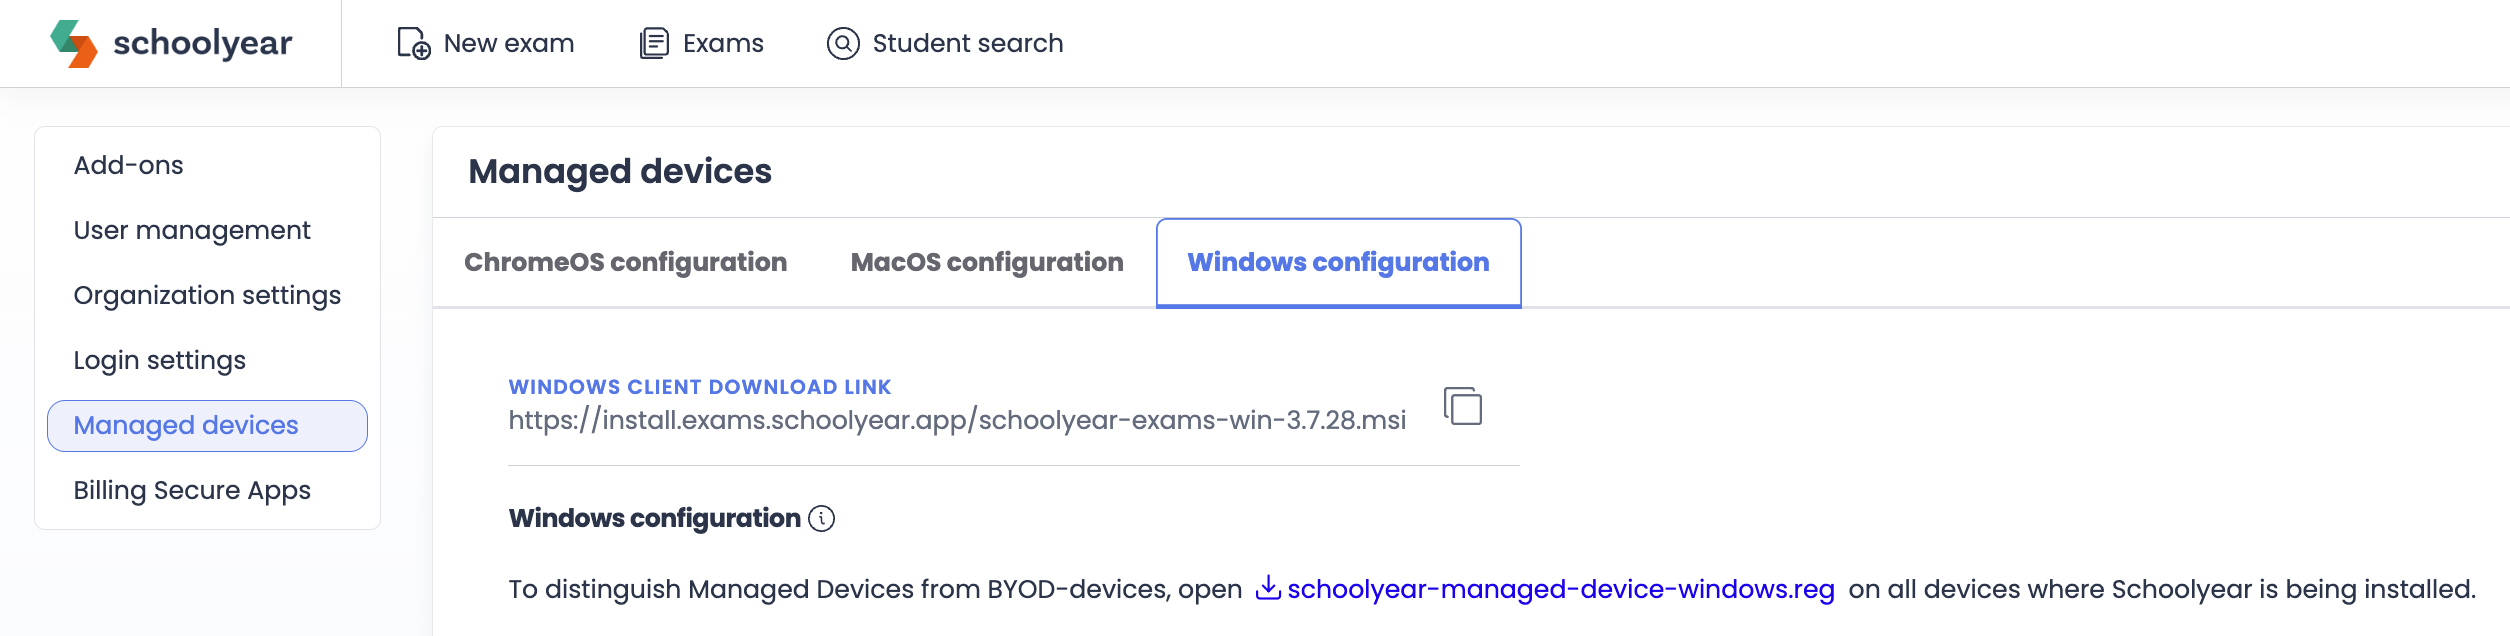Open Organization settings in sidebar
This screenshot has width=2510, height=636.
207,295
